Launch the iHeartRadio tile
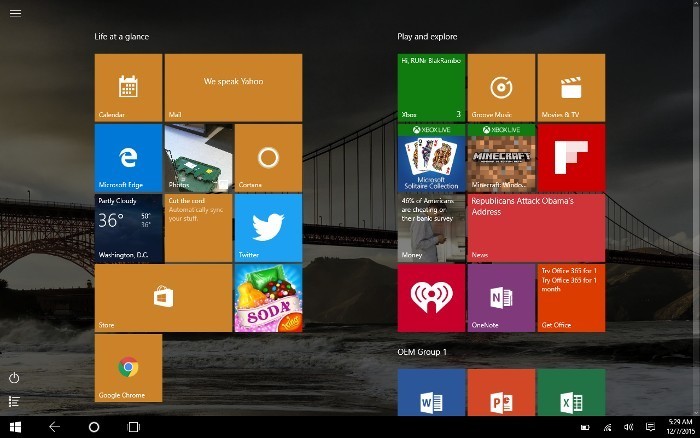 coord(431,298)
